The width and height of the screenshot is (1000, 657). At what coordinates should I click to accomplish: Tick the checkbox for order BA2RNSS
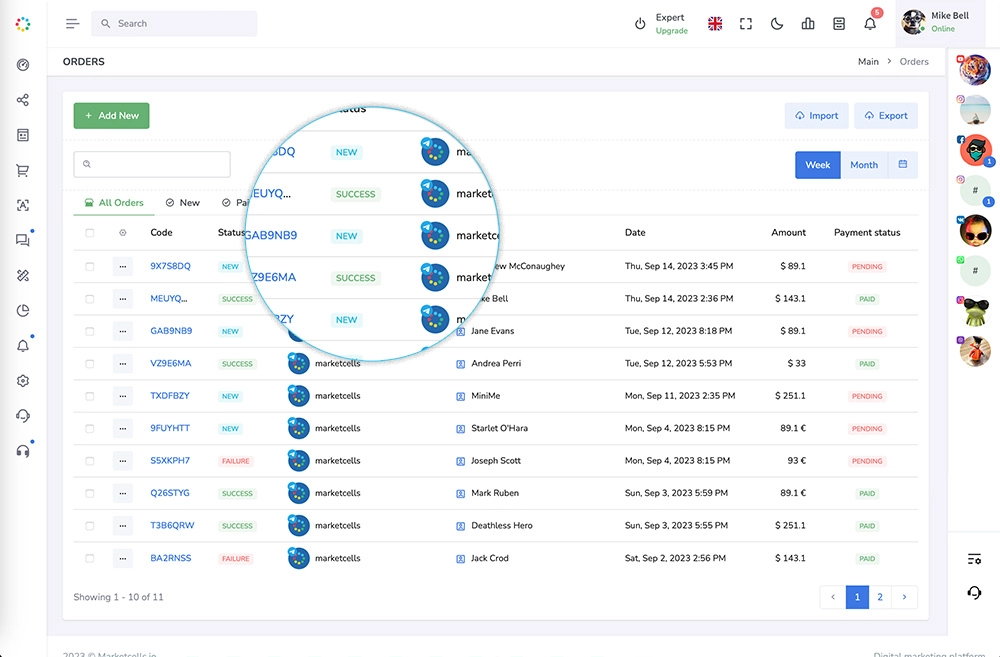point(90,558)
